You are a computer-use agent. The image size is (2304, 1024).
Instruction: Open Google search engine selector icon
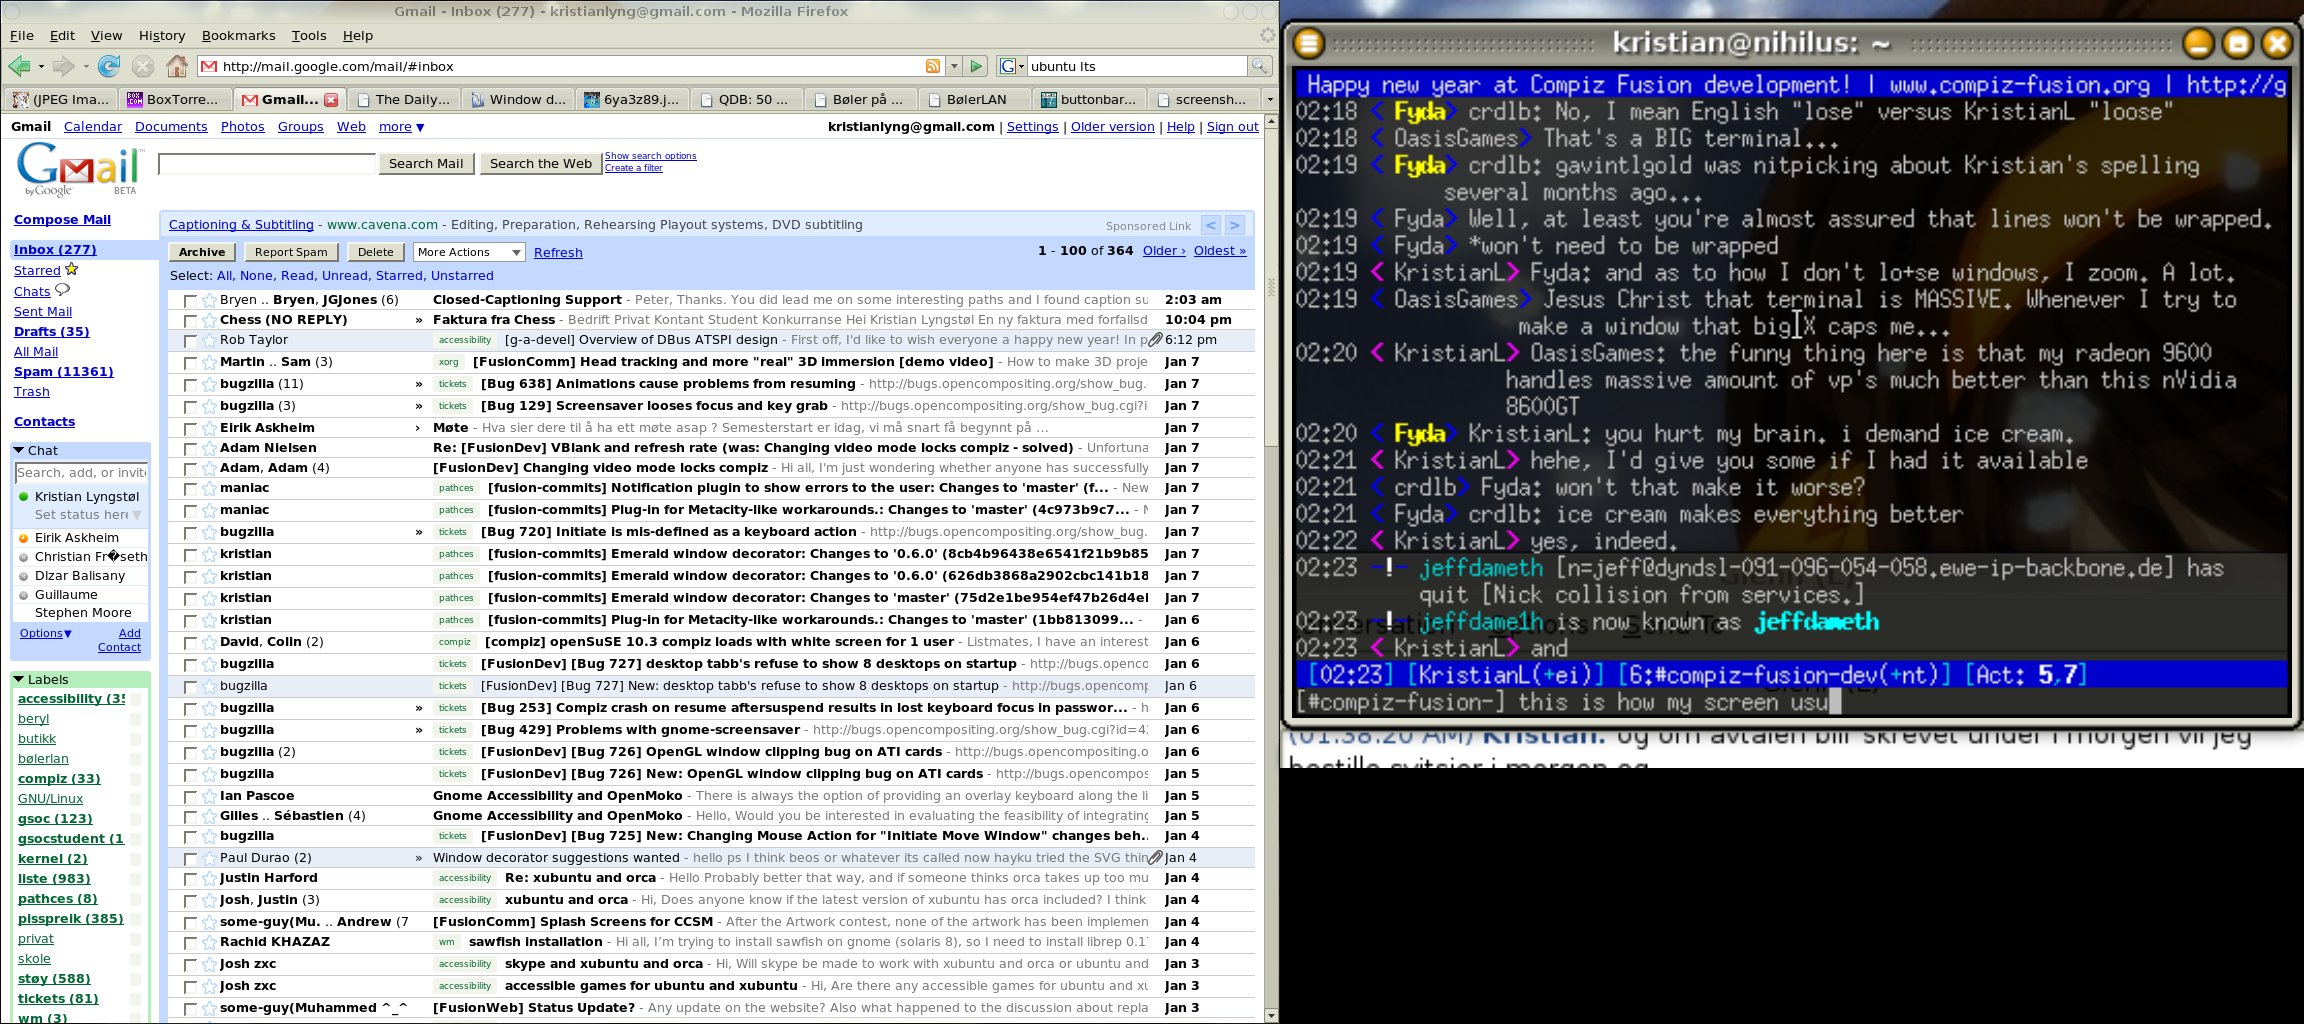pyautogui.click(x=1011, y=67)
